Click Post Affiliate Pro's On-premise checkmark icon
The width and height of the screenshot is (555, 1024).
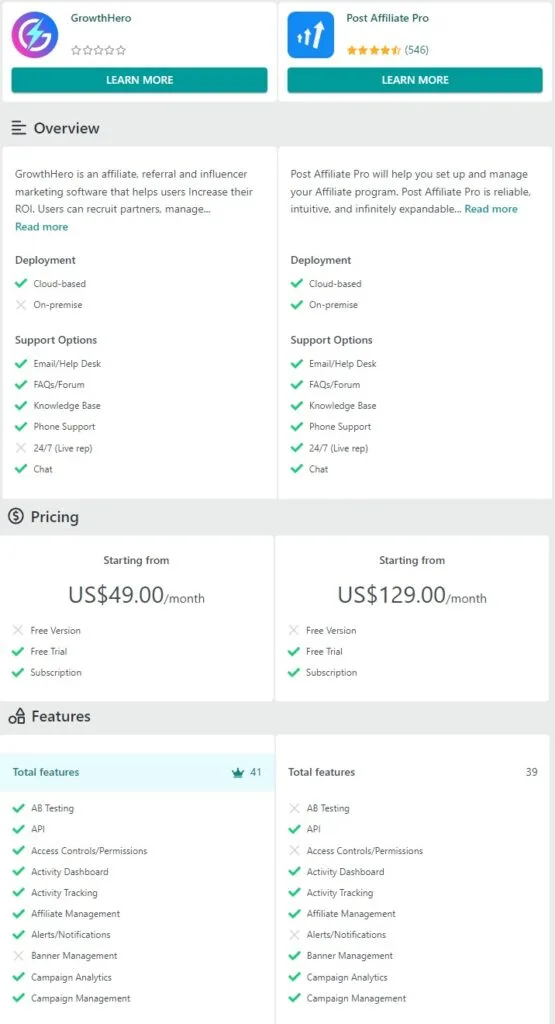coord(297,304)
